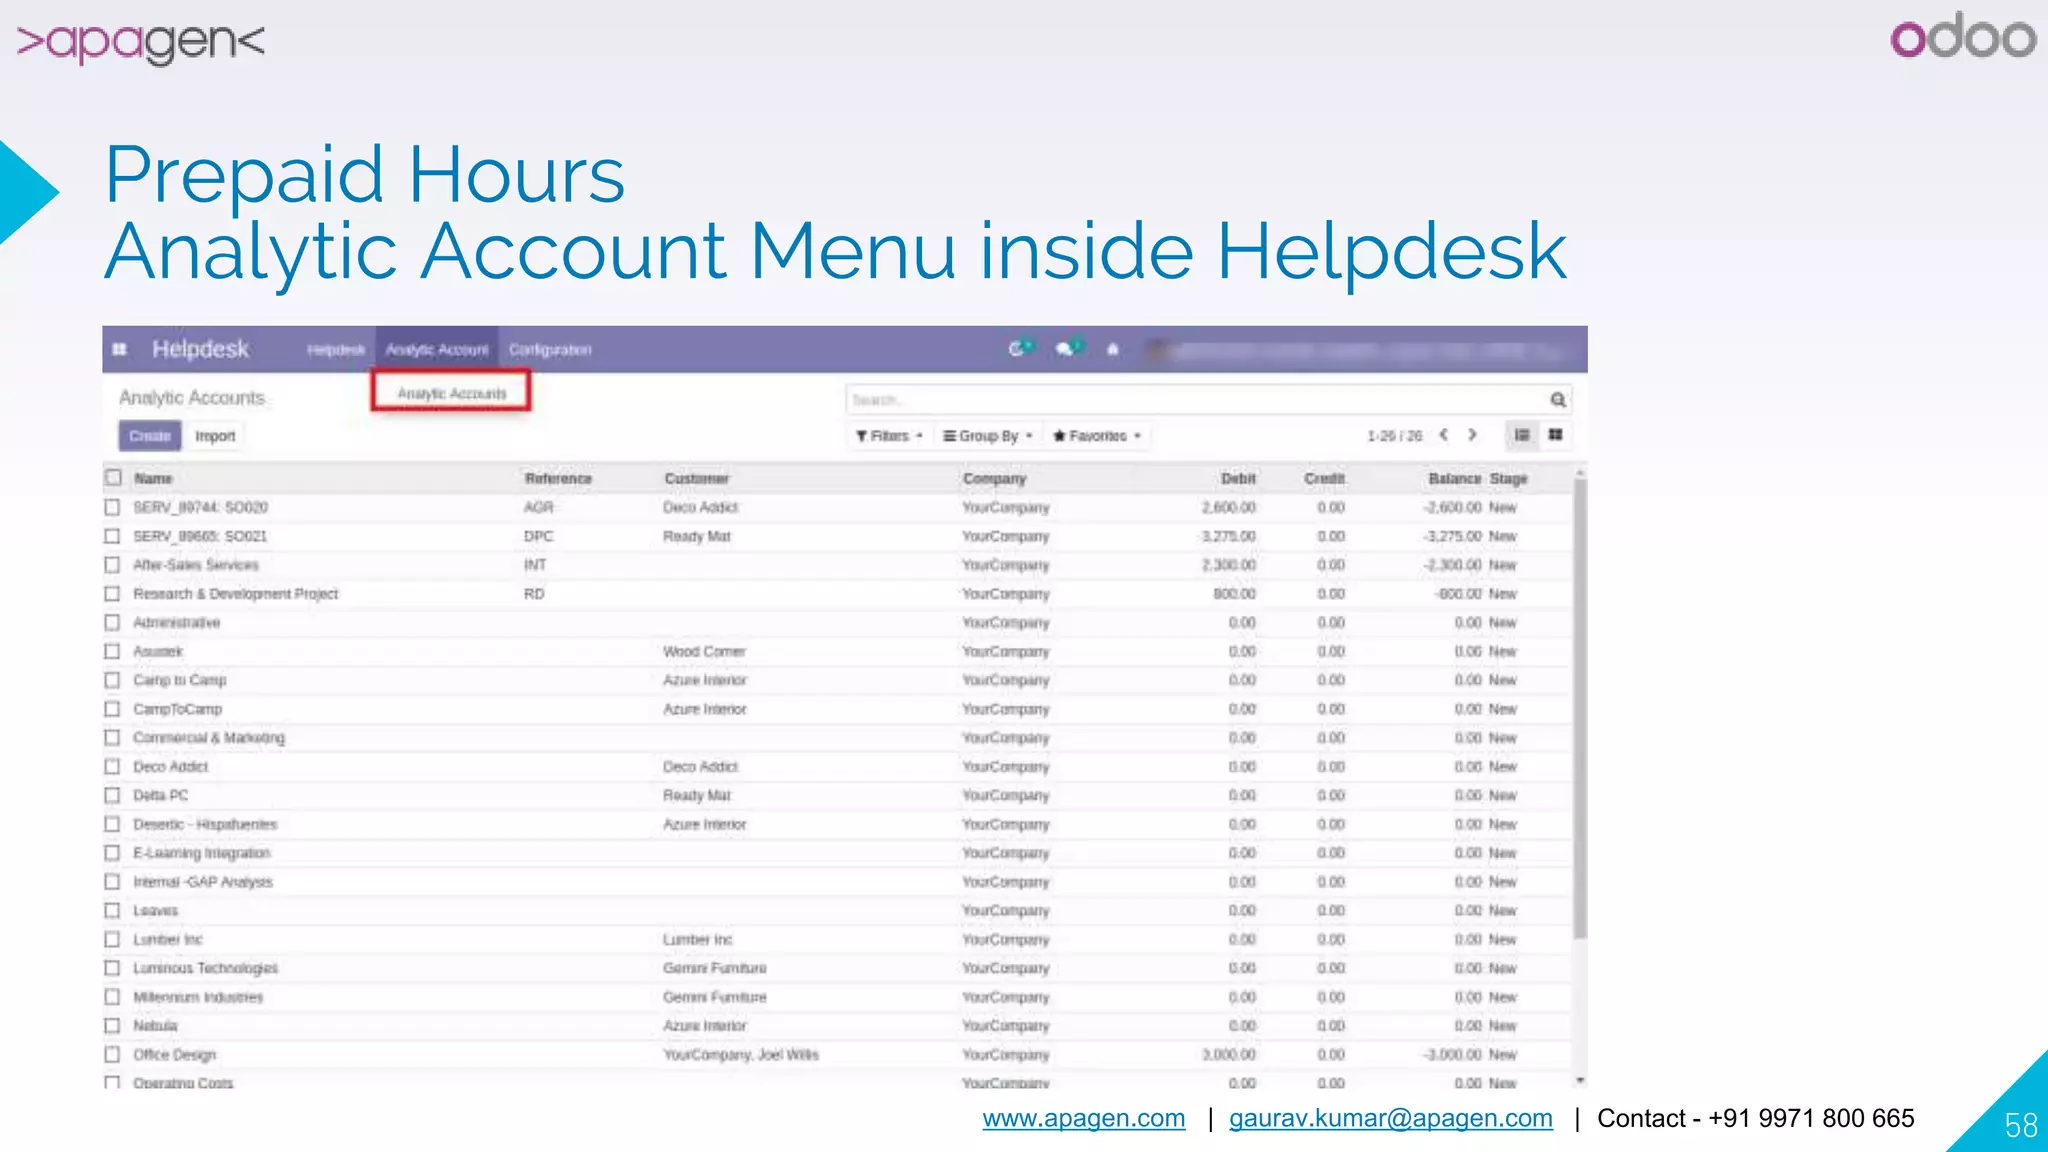Viewport: 2048px width, 1152px height.
Task: Click the Import button
Action: tap(215, 436)
